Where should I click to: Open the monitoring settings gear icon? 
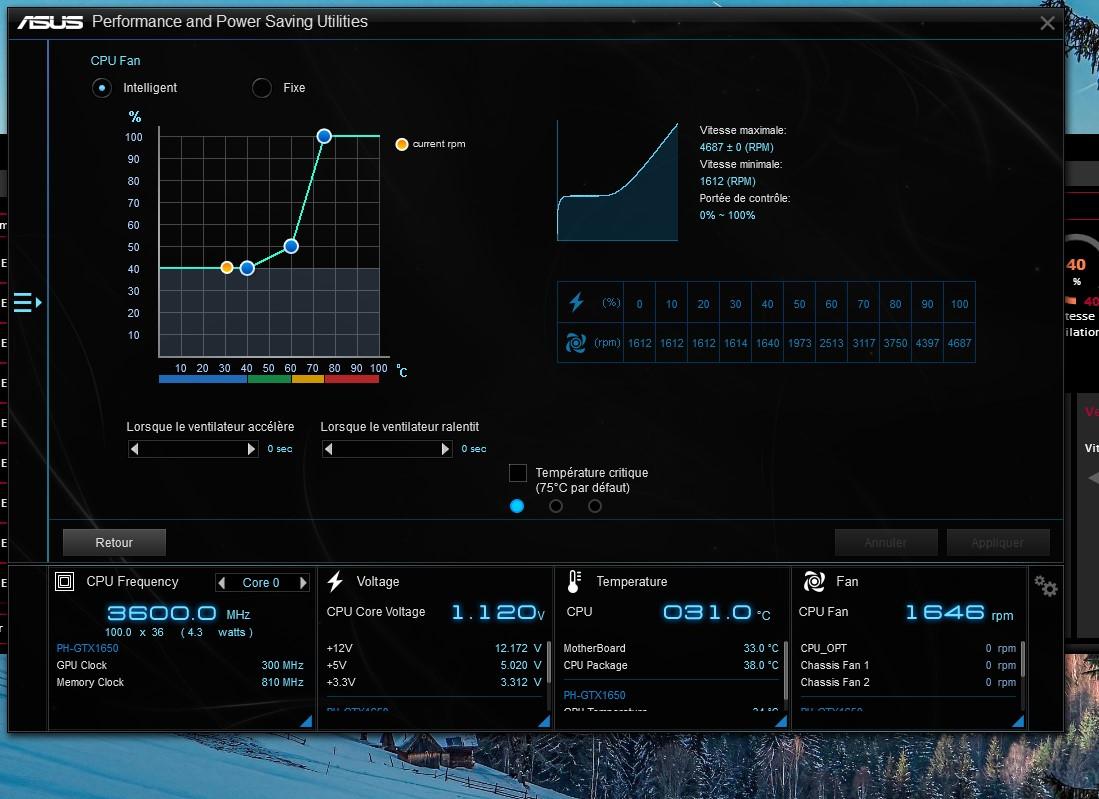(1045, 585)
